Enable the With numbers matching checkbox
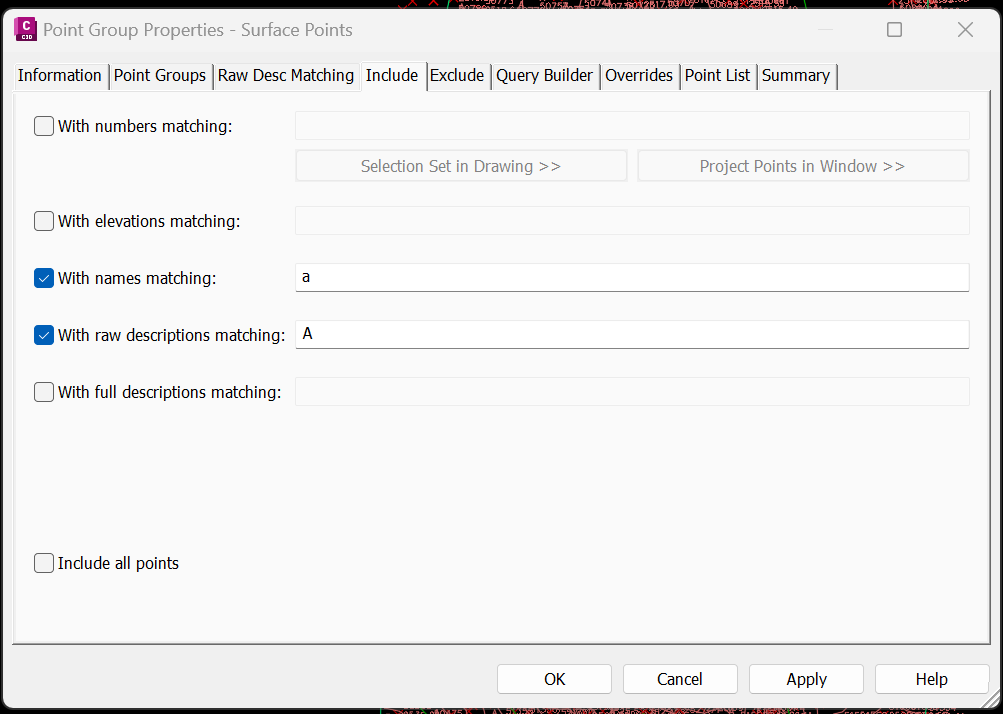 [x=44, y=126]
